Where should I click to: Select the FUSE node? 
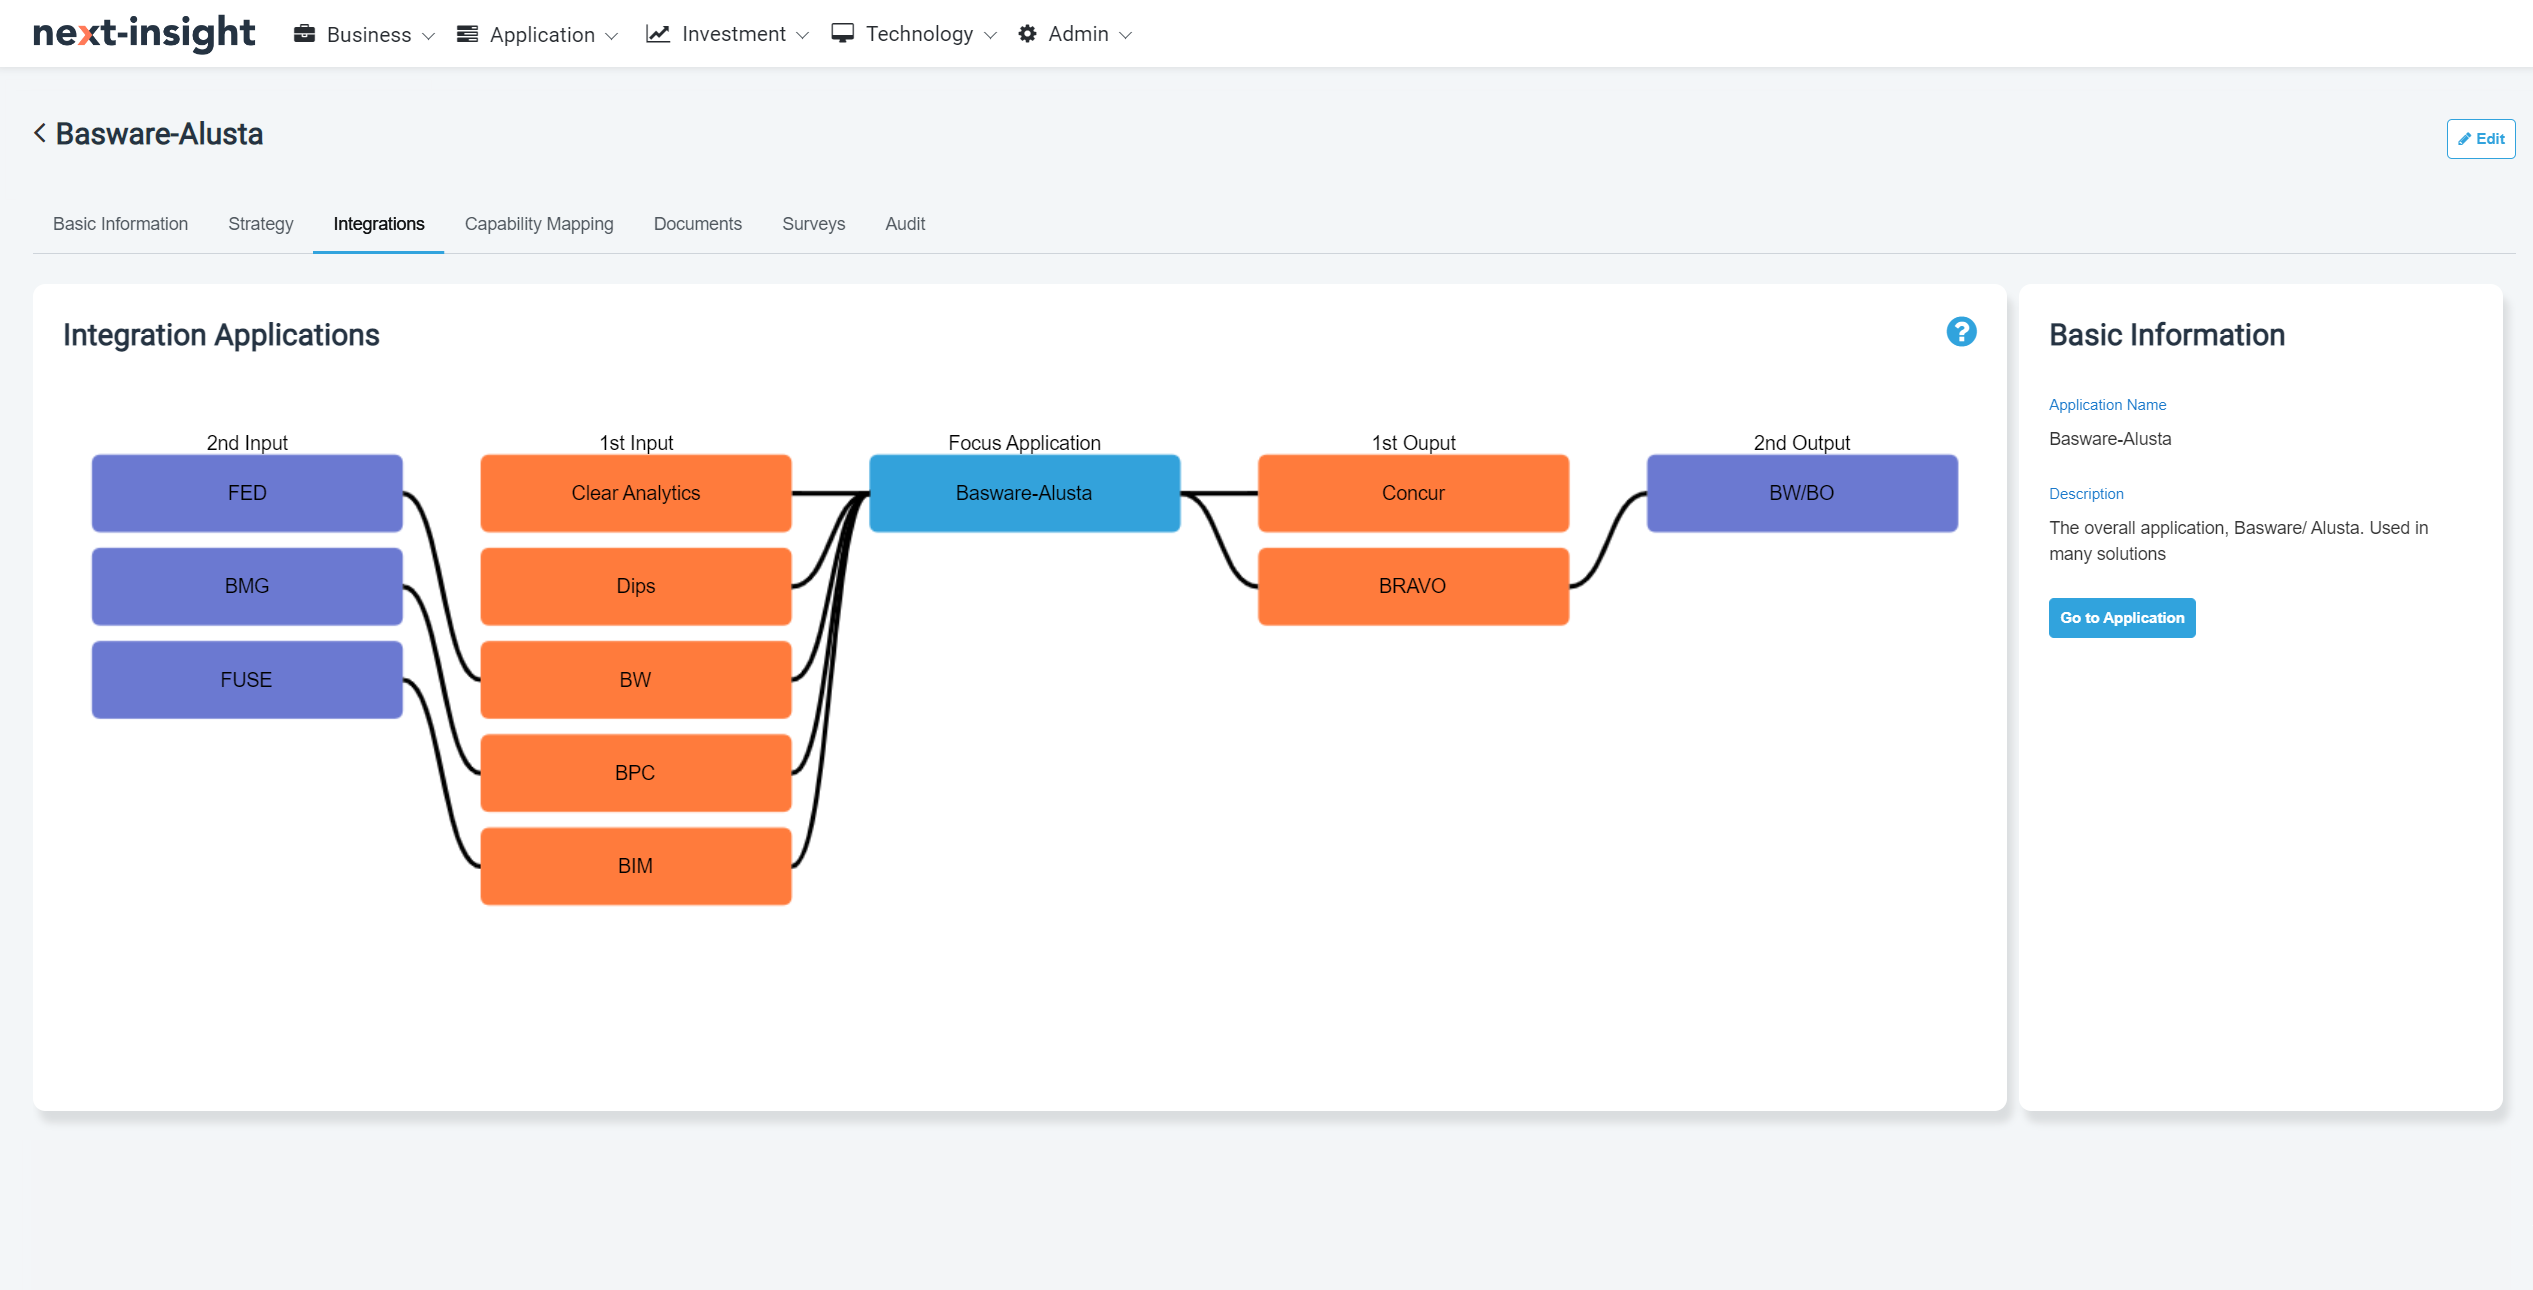point(247,680)
